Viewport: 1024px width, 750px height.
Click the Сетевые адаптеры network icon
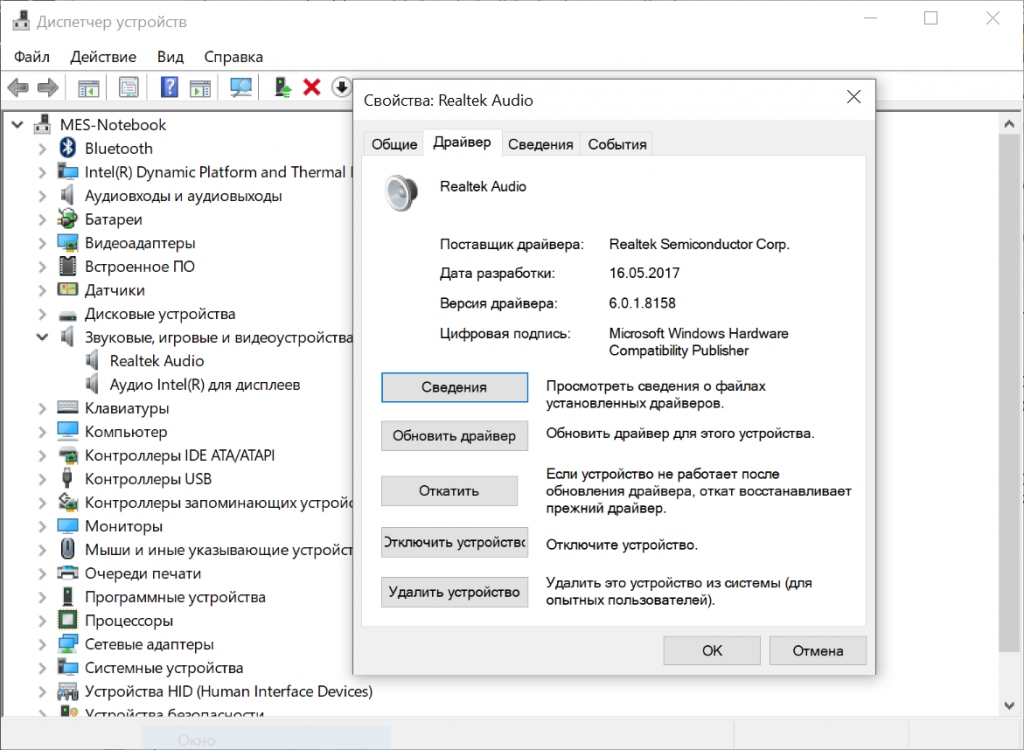coord(67,644)
